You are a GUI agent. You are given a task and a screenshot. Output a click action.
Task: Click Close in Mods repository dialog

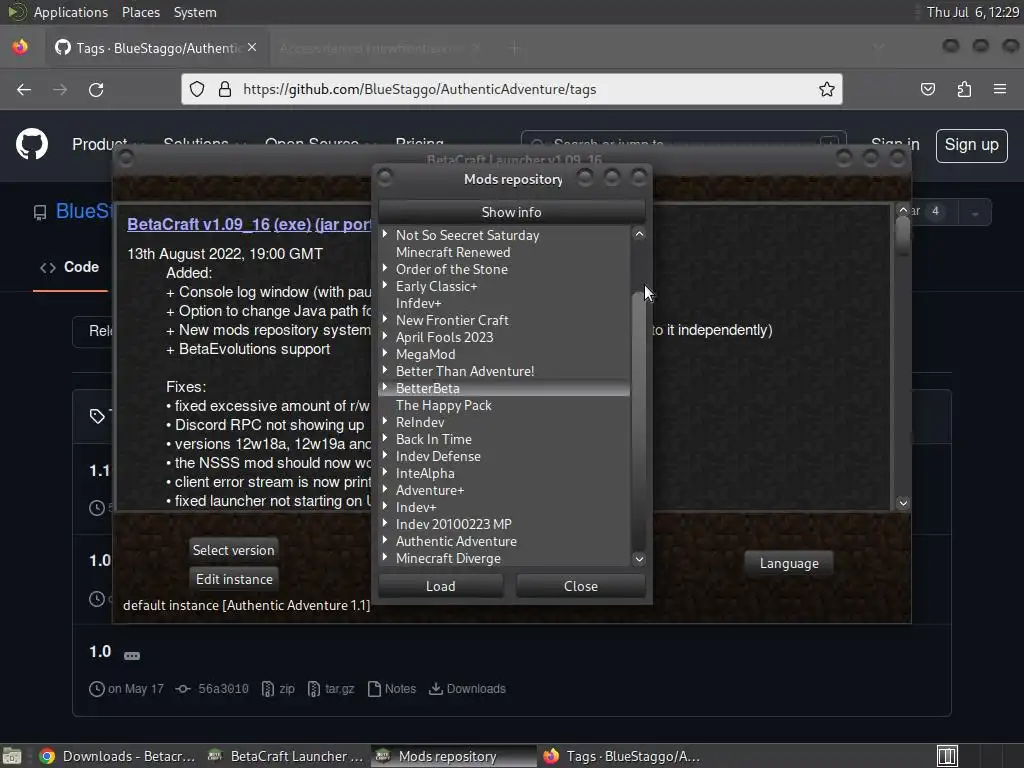tap(581, 586)
